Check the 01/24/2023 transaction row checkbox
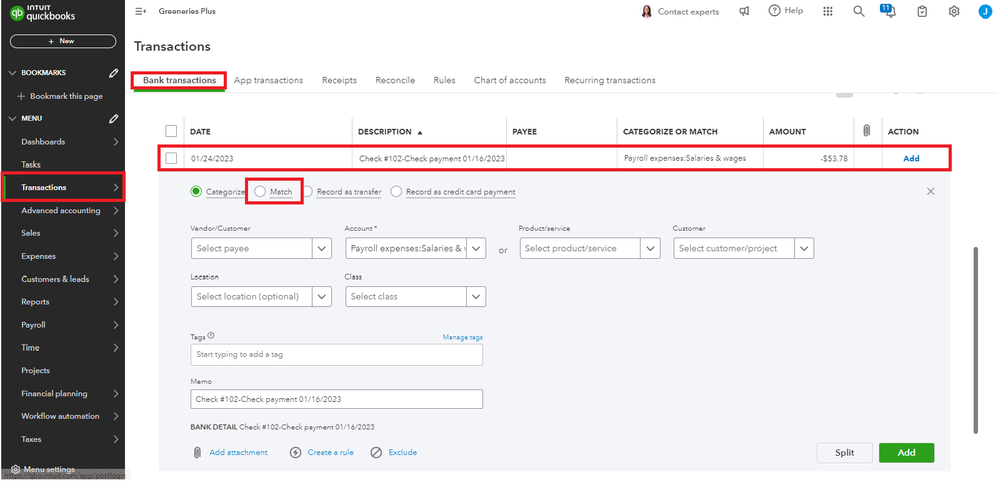998x482 pixels. pos(171,158)
